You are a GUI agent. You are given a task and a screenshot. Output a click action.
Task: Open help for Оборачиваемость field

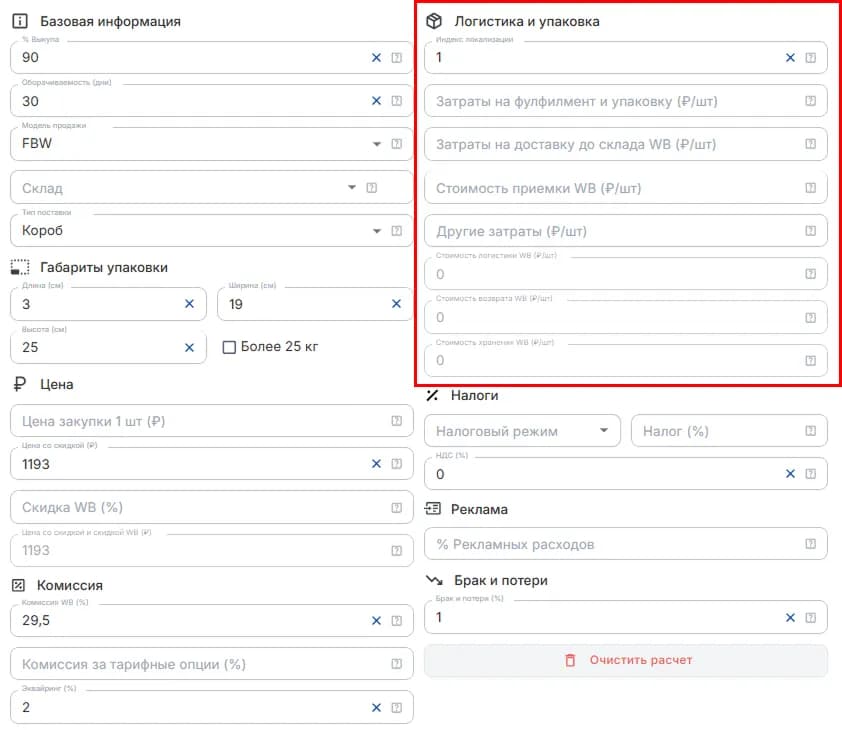coord(396,101)
